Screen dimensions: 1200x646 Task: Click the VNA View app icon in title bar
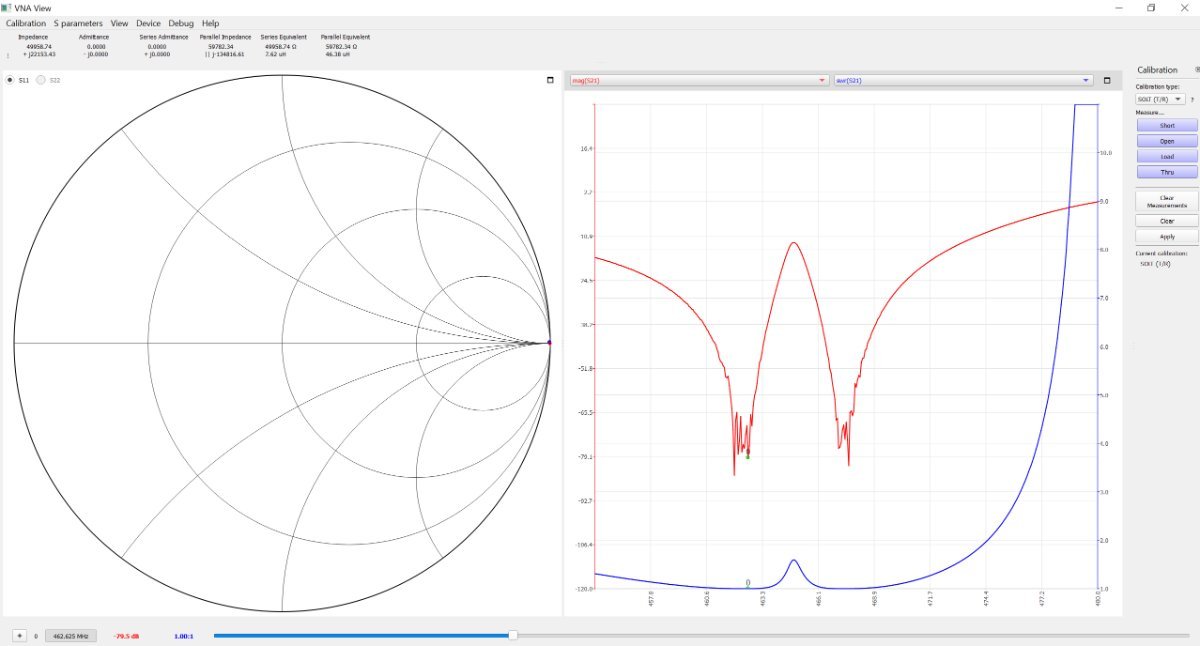[6, 7]
